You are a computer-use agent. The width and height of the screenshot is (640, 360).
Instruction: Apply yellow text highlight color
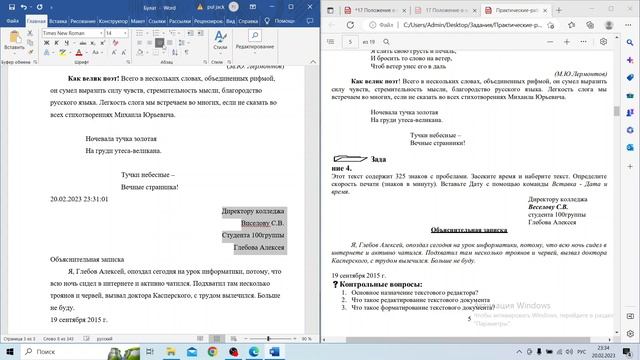[62, 52]
